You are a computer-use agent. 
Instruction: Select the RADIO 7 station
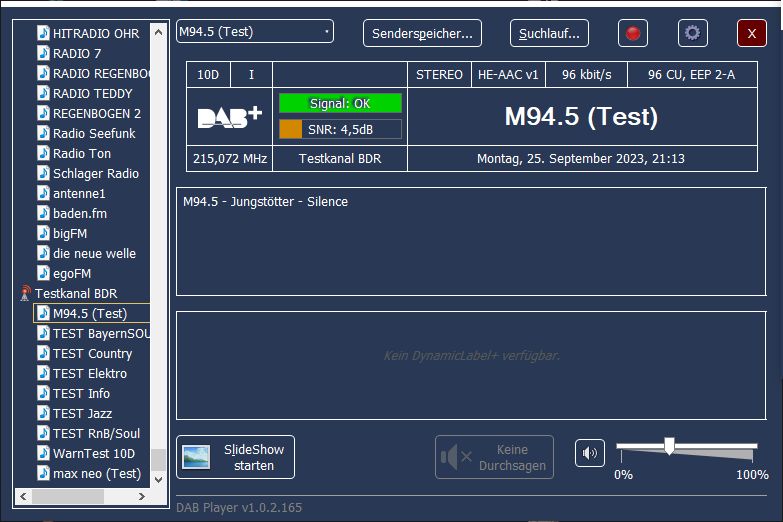click(77, 53)
